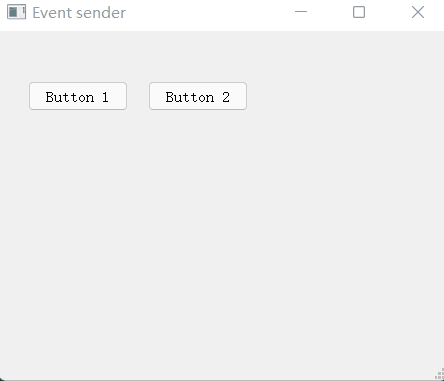
Task: Click the Button 2 push button
Action: coord(198,96)
